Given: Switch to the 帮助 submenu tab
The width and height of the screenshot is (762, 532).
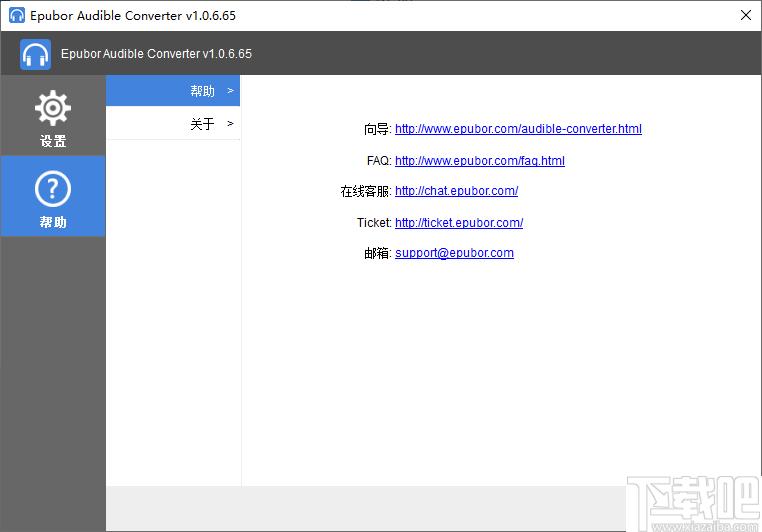Looking at the screenshot, I should point(173,90).
